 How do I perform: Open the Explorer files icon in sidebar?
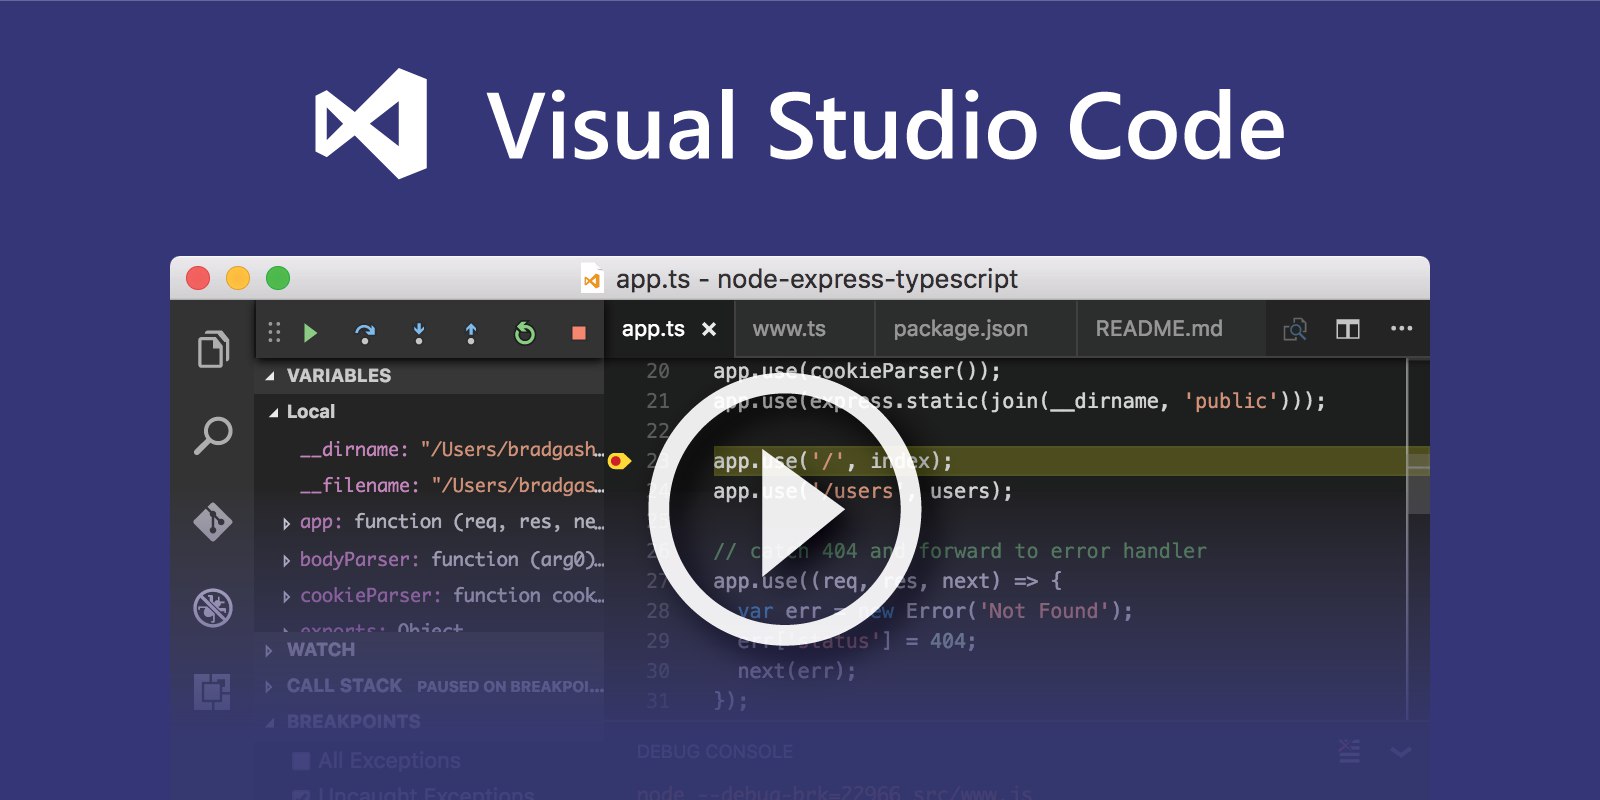213,349
